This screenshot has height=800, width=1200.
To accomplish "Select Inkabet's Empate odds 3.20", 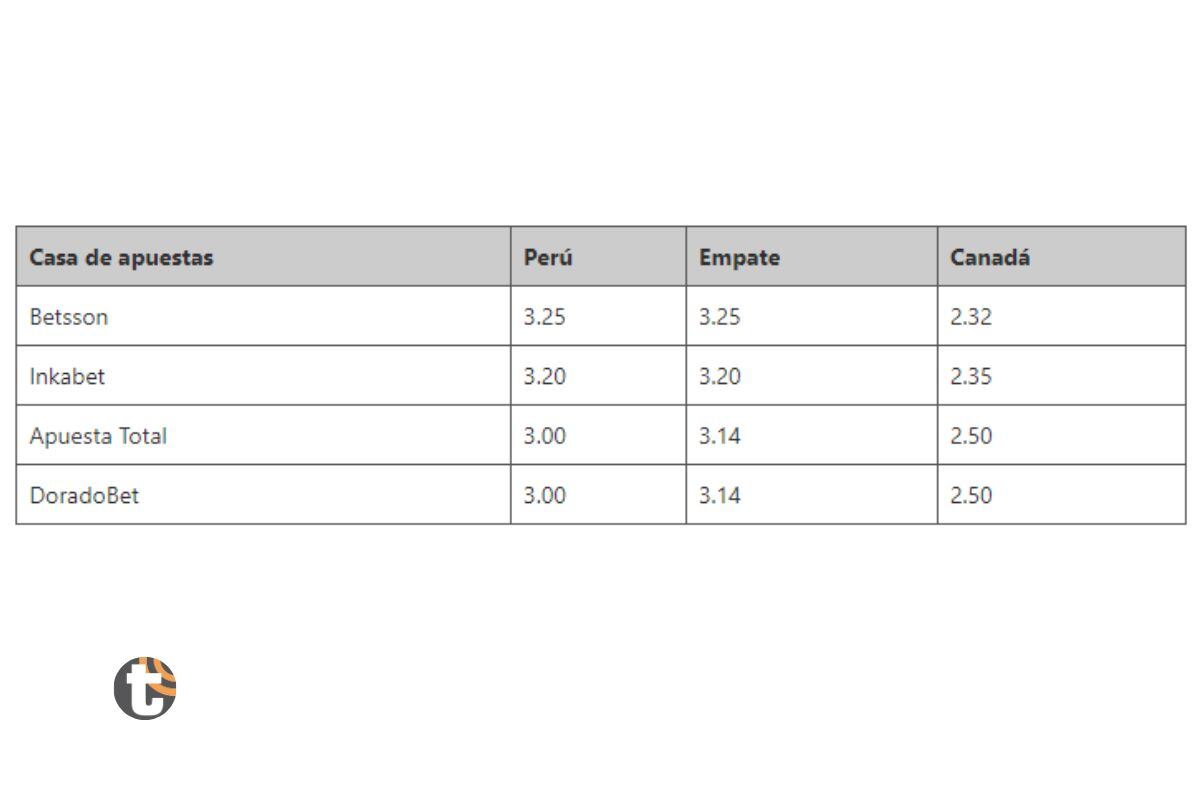I will point(720,377).
